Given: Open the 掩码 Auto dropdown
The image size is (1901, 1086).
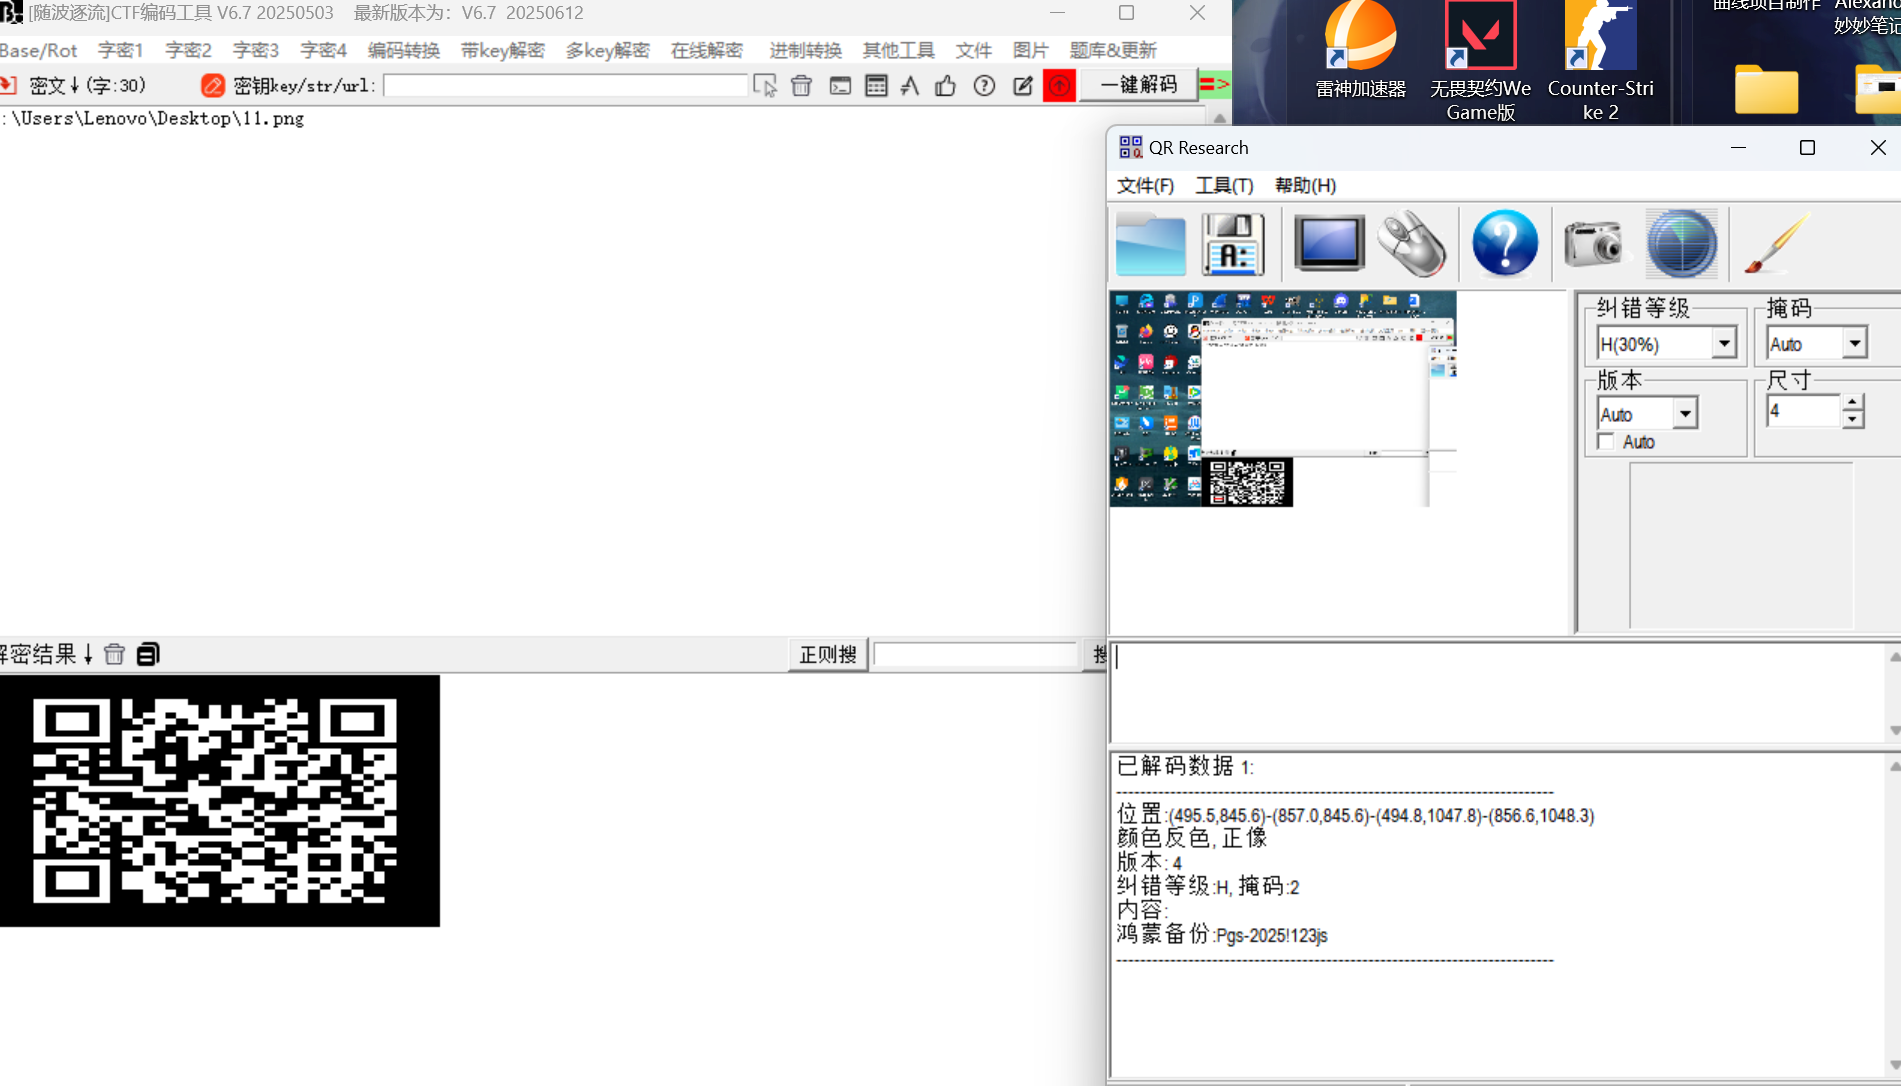Looking at the screenshot, I should pos(1855,343).
